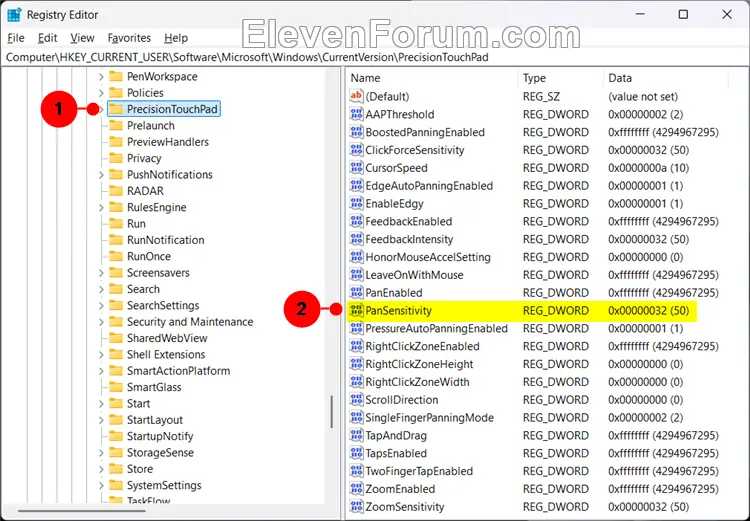
Task: Open the File menu
Action: 16,38
